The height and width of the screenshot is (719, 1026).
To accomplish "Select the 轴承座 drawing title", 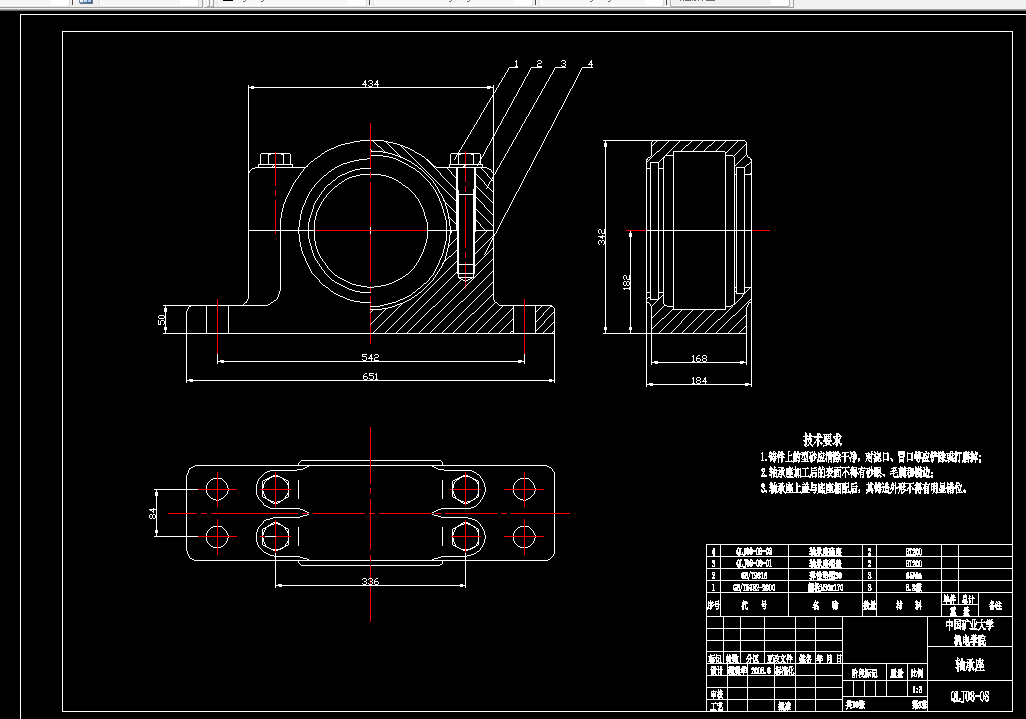I will 970,665.
